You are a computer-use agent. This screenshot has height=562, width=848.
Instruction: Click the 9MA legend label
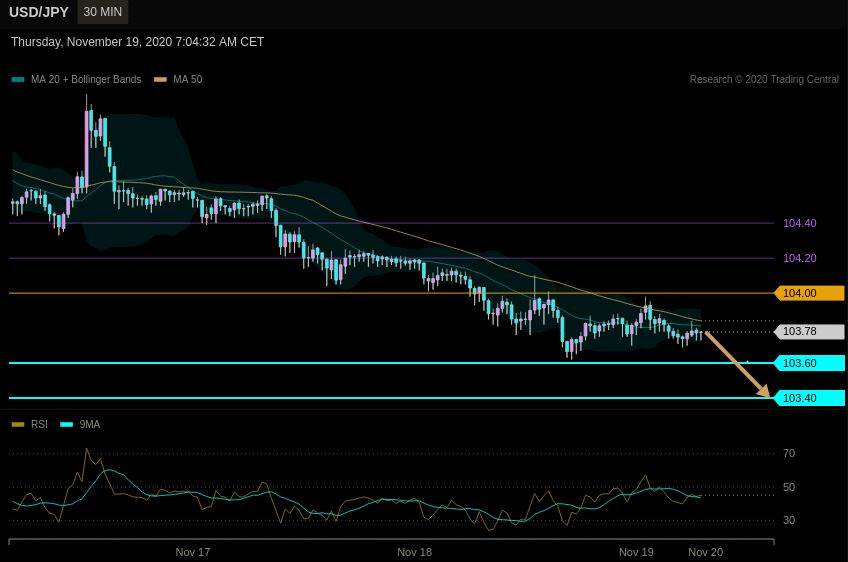tap(90, 425)
